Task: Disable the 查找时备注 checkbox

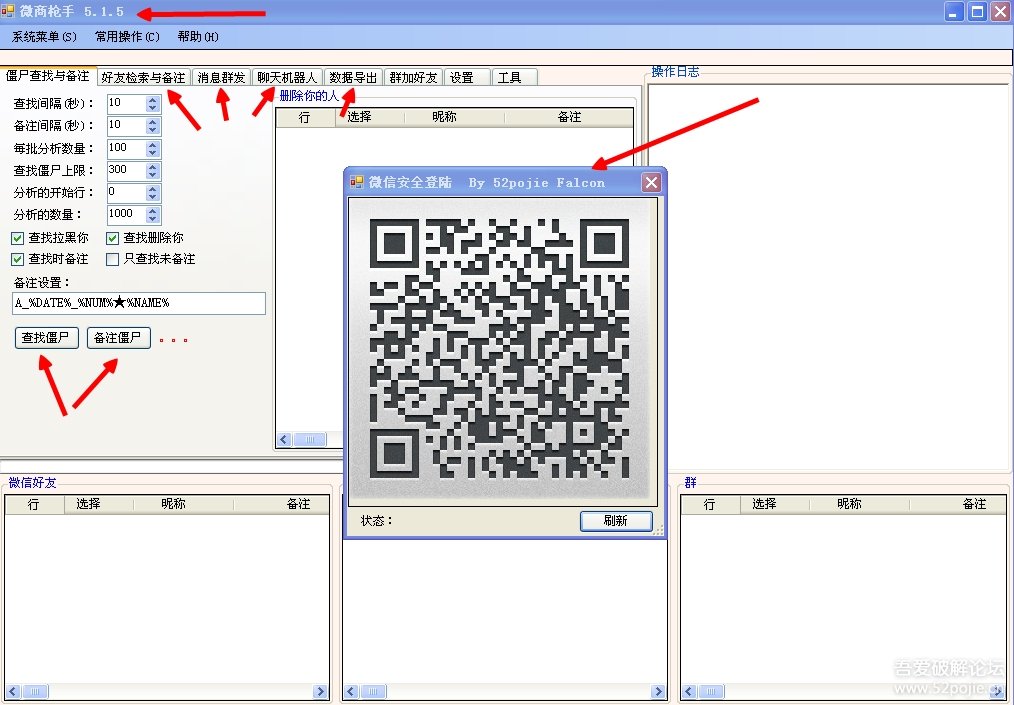Action: tap(17, 259)
